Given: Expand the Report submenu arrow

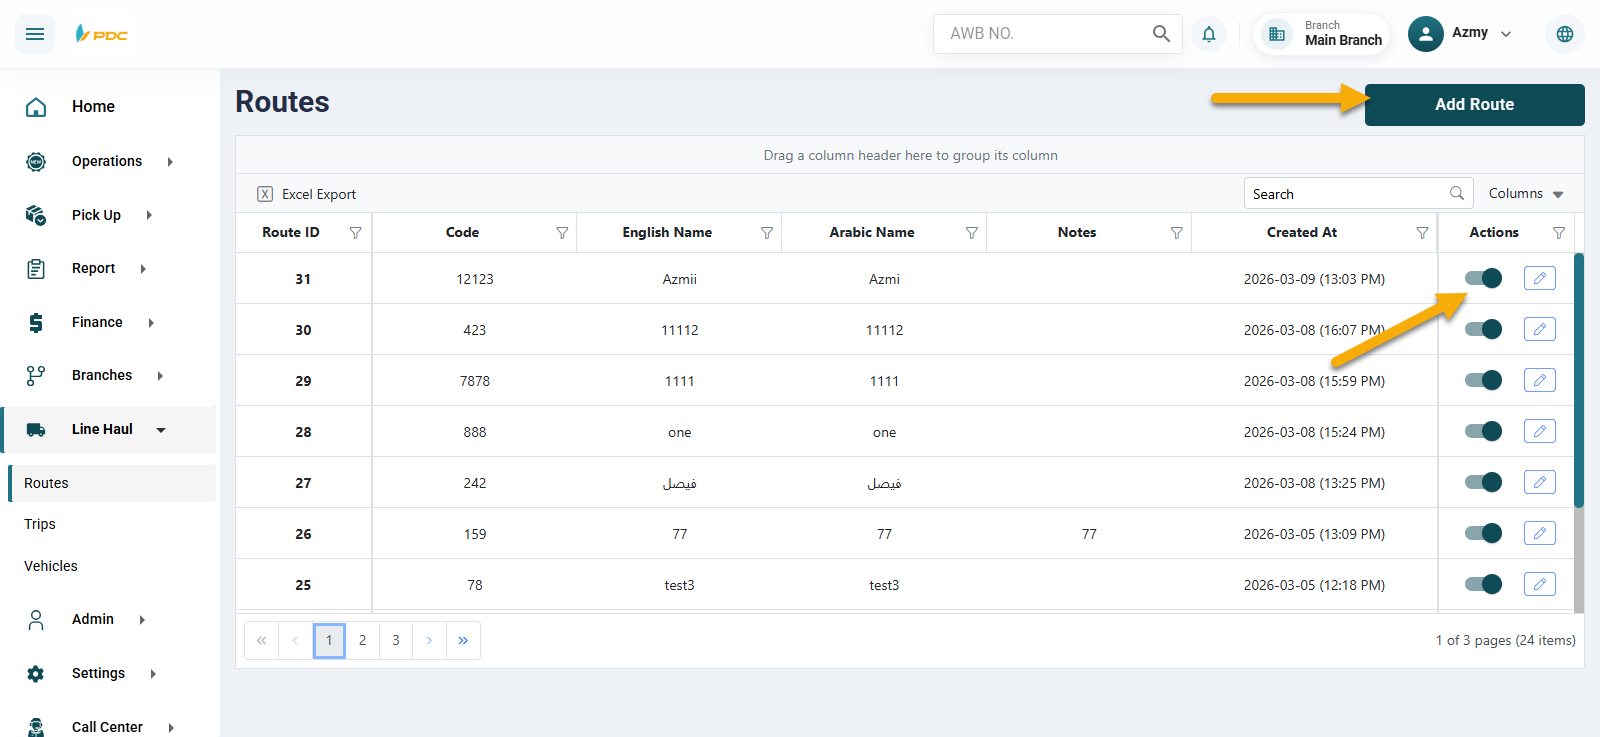Looking at the screenshot, I should pyautogui.click(x=143, y=269).
